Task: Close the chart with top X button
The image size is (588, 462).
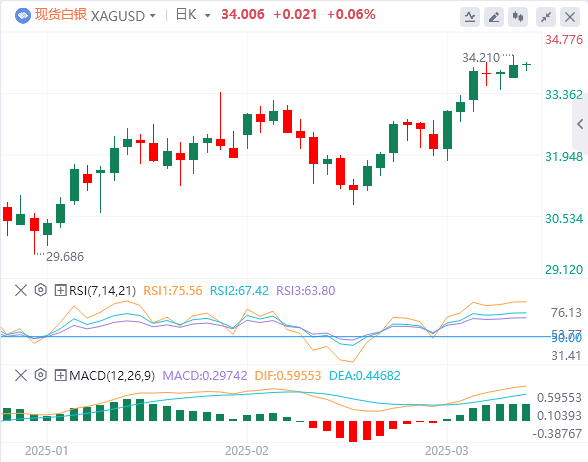Action: click(570, 17)
